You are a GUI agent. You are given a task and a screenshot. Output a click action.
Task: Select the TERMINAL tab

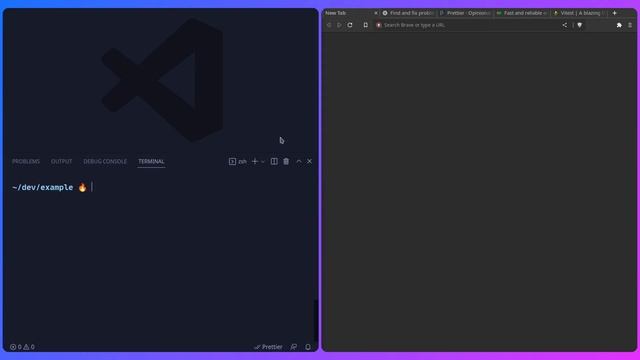click(x=151, y=162)
